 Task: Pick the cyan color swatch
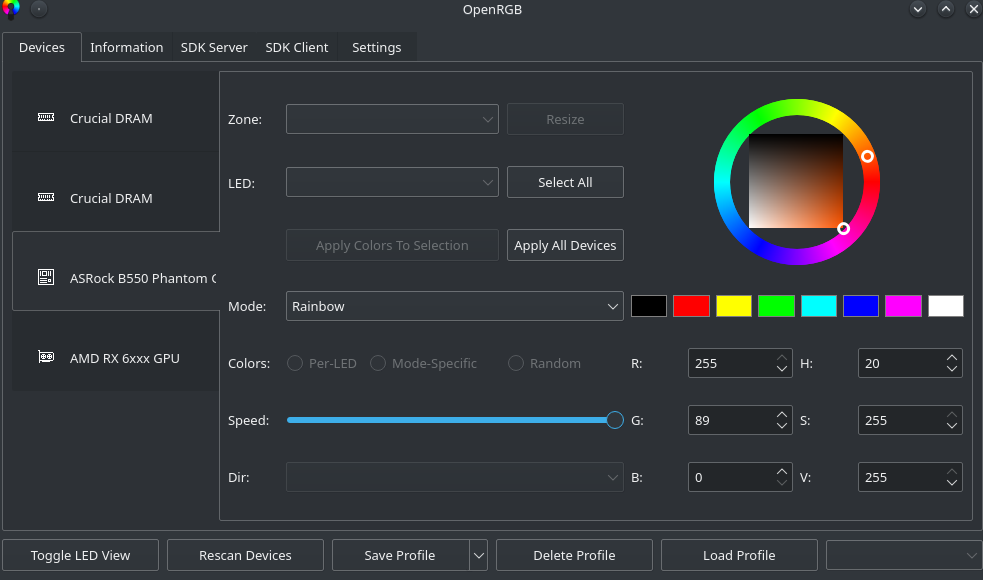tap(819, 306)
